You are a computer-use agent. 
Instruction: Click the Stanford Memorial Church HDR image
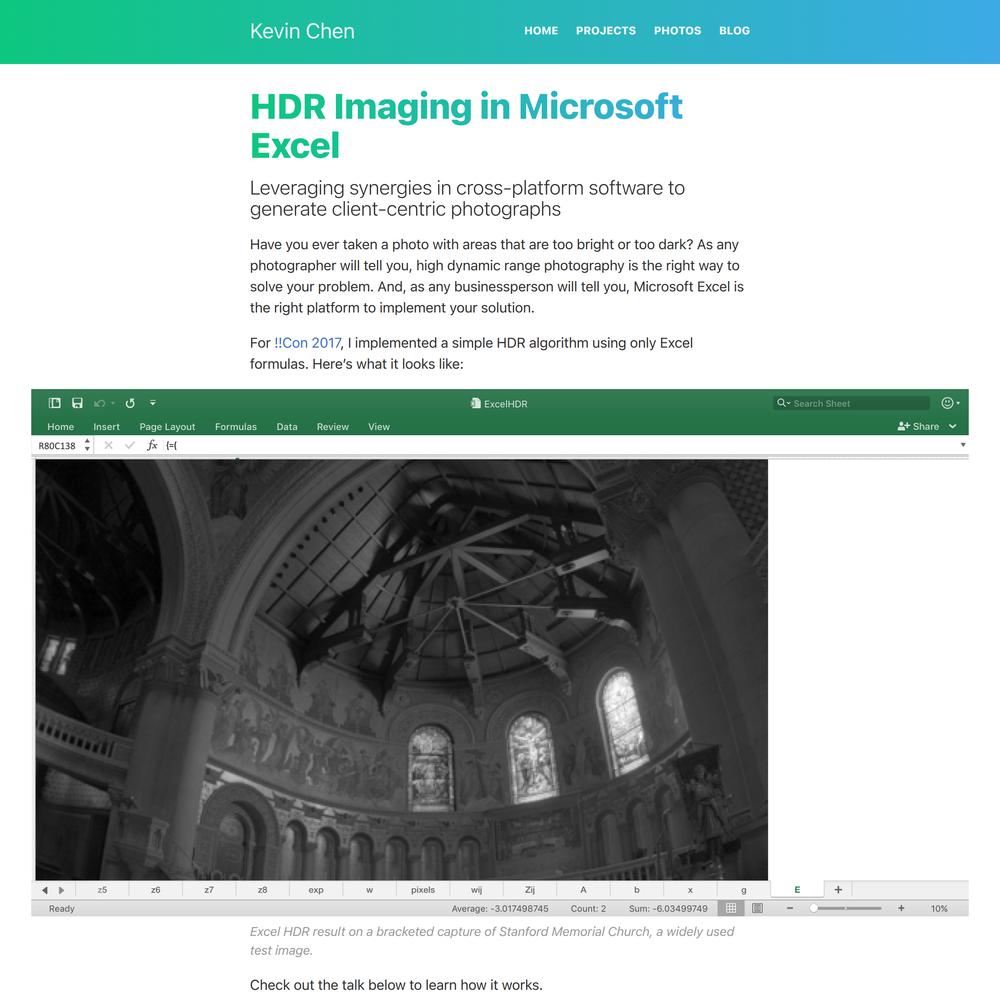pos(402,670)
